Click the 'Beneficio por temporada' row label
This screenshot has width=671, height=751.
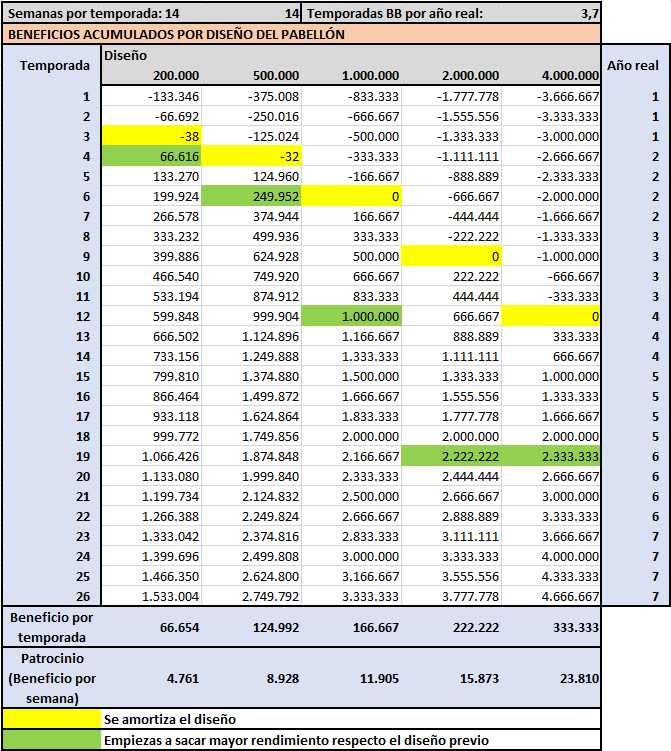point(52,627)
